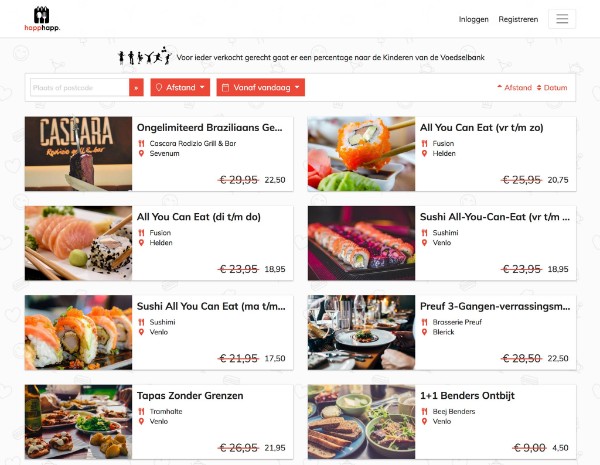Screen dimensions: 600x465
Task: Click location pin icon next to Blerick
Action: pos(424,332)
